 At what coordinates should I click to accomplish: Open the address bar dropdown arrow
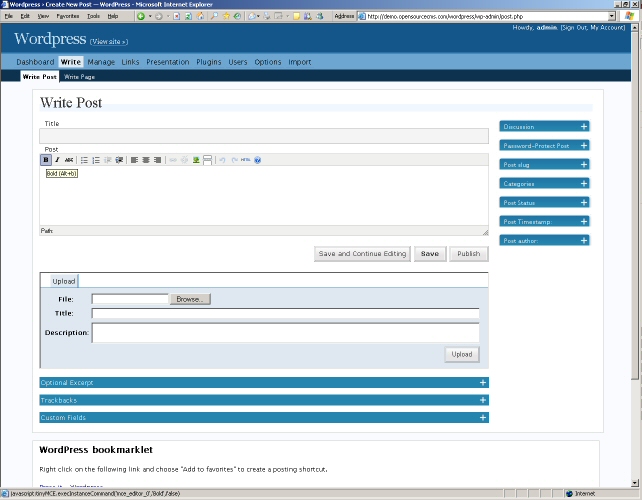612,16
